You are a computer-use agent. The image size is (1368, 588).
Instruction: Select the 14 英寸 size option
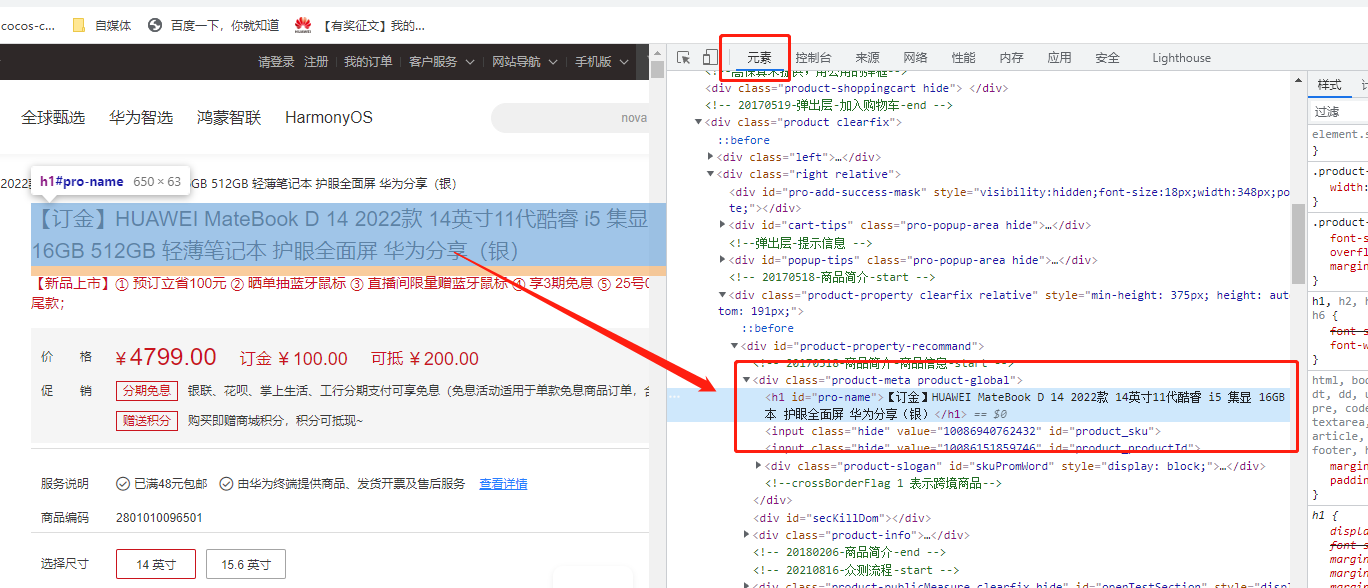155,564
